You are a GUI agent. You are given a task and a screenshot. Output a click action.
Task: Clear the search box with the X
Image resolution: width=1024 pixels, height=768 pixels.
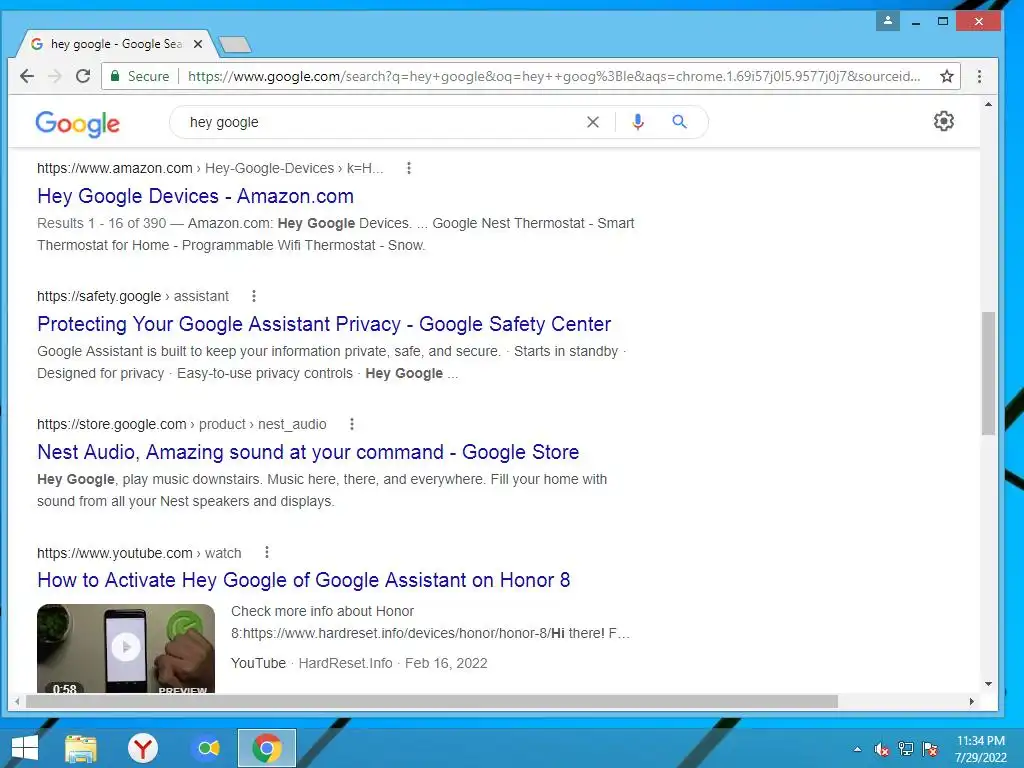pyautogui.click(x=592, y=122)
